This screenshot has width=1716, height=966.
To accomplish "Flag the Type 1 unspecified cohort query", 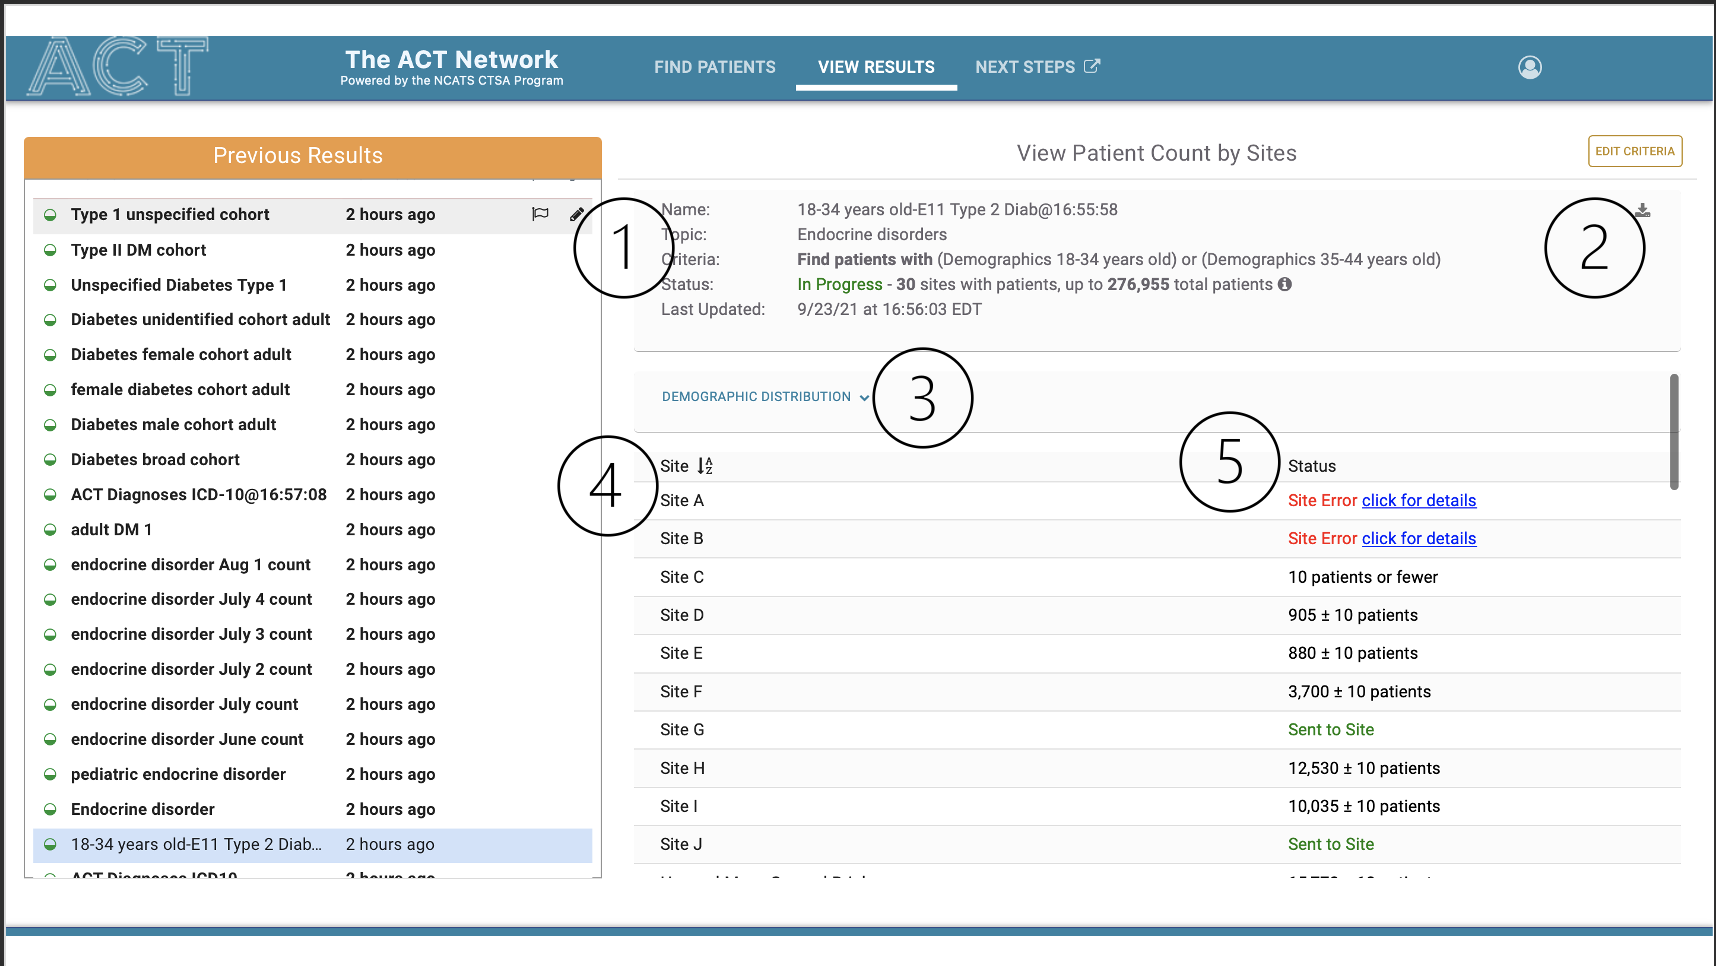I will coord(540,214).
